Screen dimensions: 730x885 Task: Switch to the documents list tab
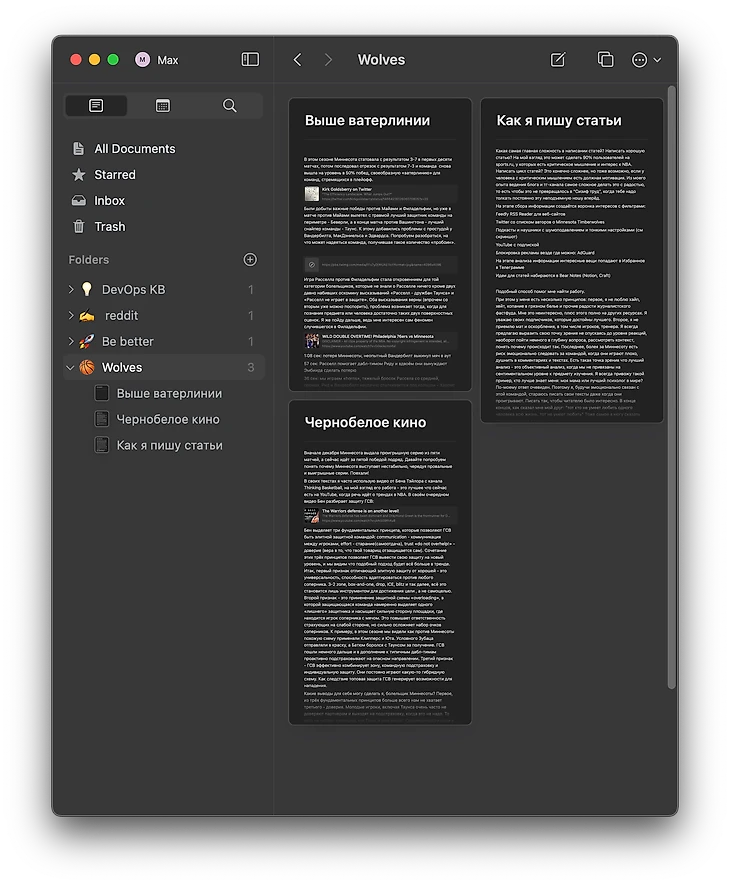pos(96,106)
